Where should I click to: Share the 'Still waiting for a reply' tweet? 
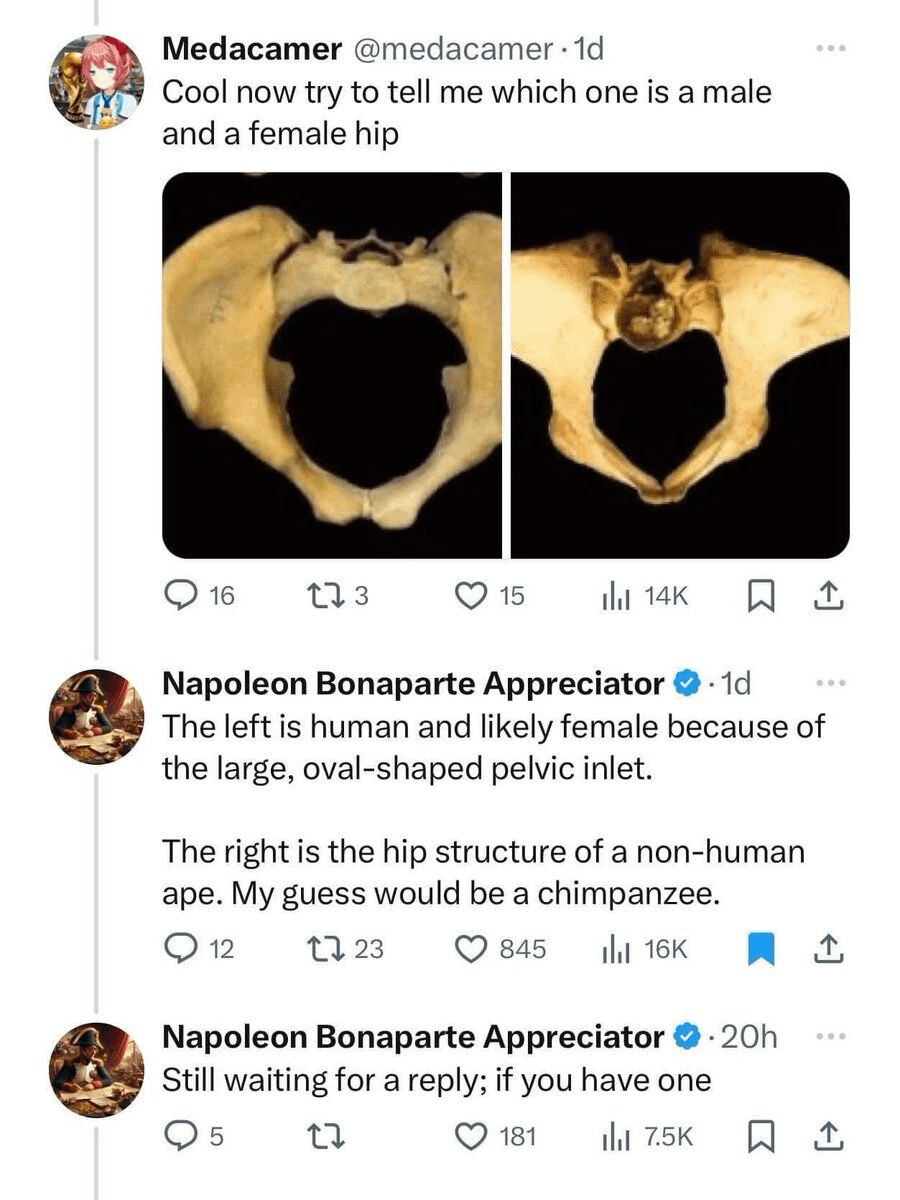coord(829,1137)
